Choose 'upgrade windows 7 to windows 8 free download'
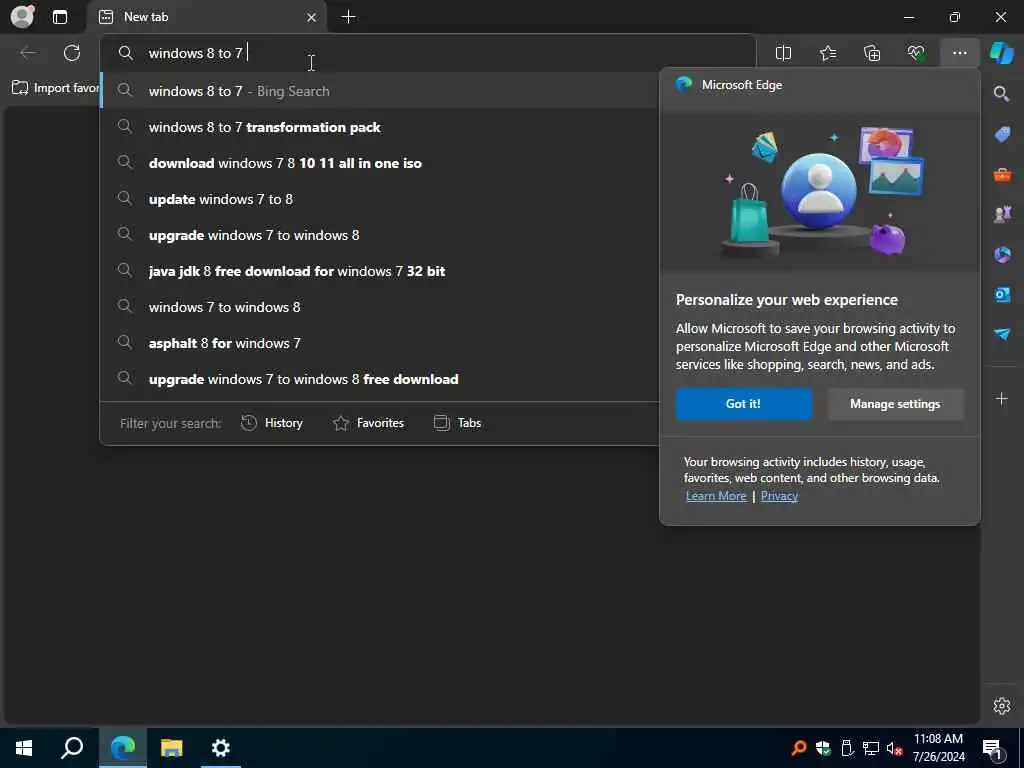 click(x=379, y=379)
